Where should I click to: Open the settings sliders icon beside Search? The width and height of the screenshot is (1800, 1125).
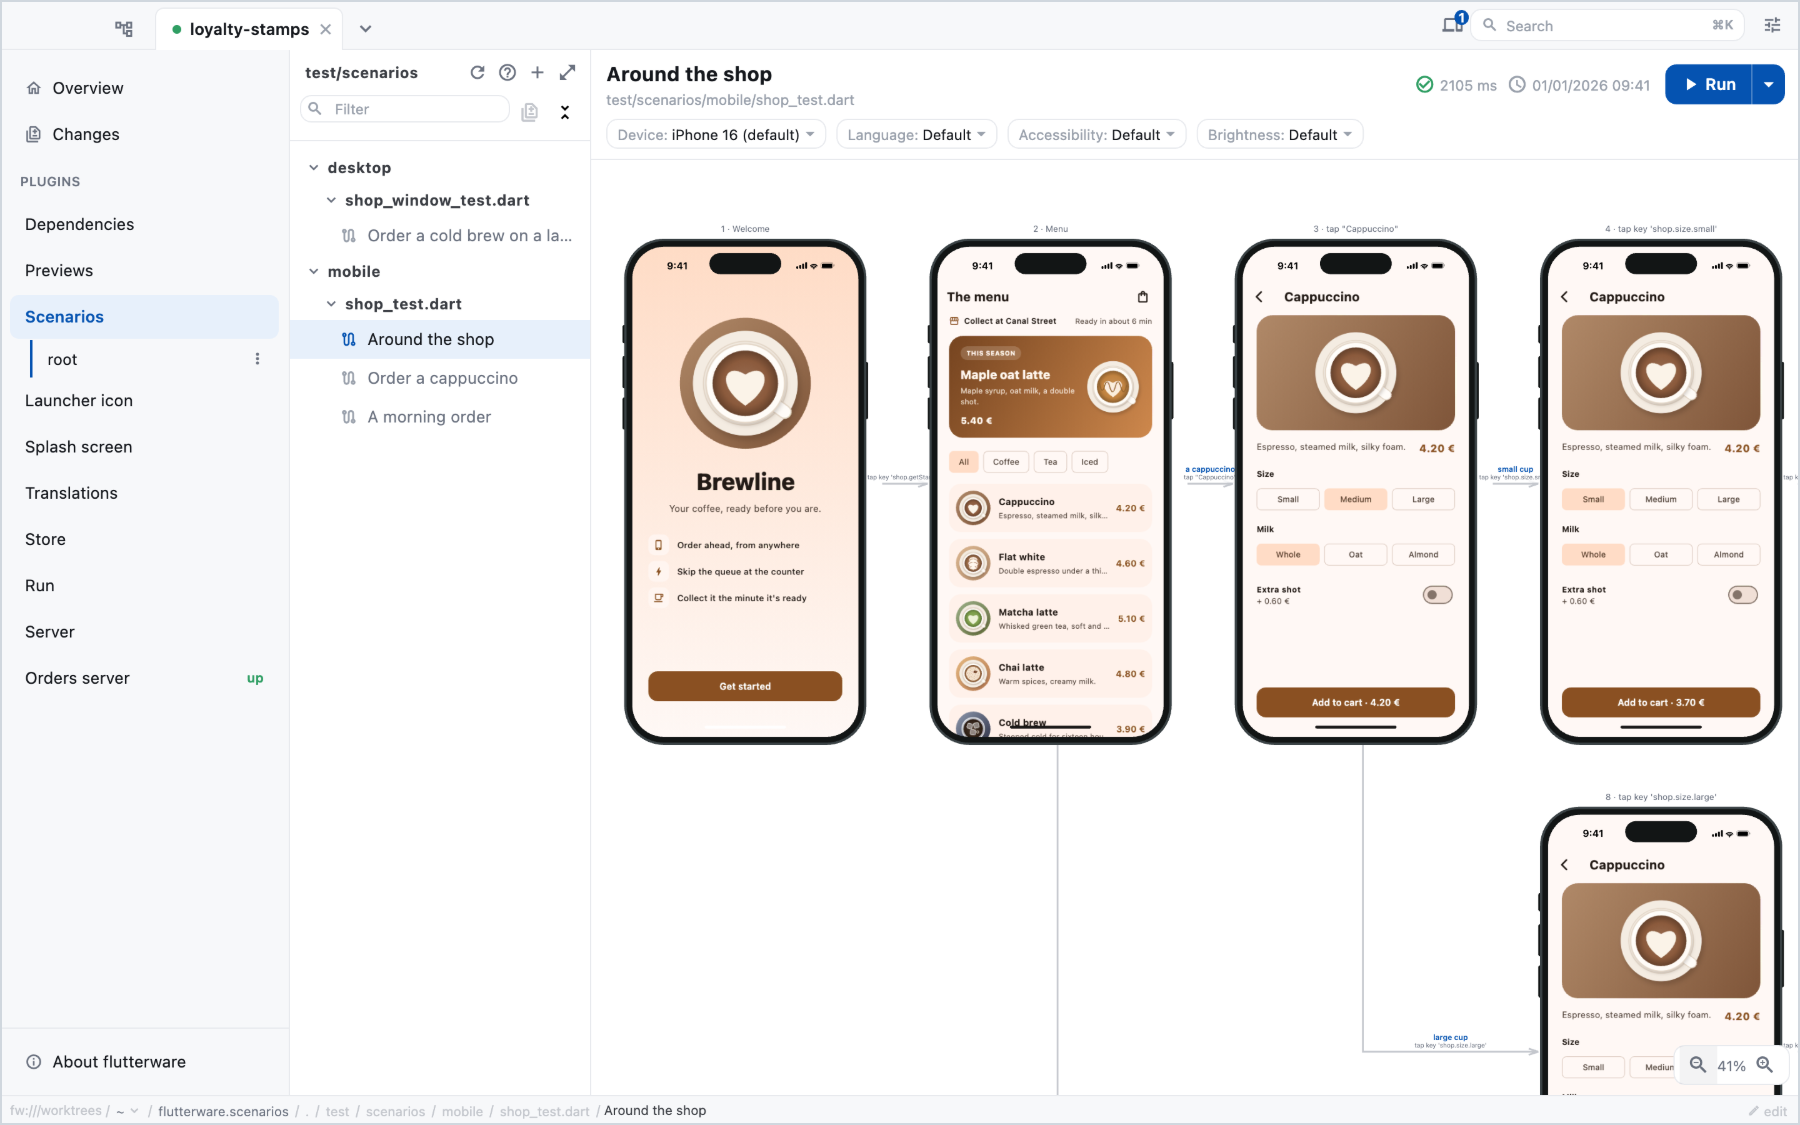[1772, 26]
